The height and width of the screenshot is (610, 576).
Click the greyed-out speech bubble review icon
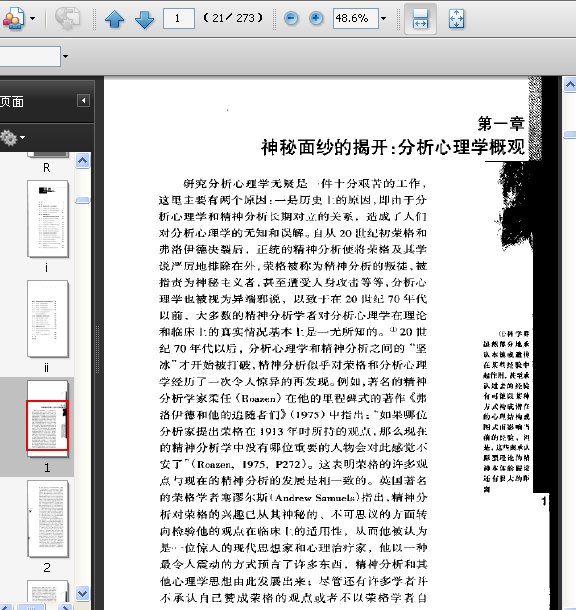pyautogui.click(x=67, y=18)
